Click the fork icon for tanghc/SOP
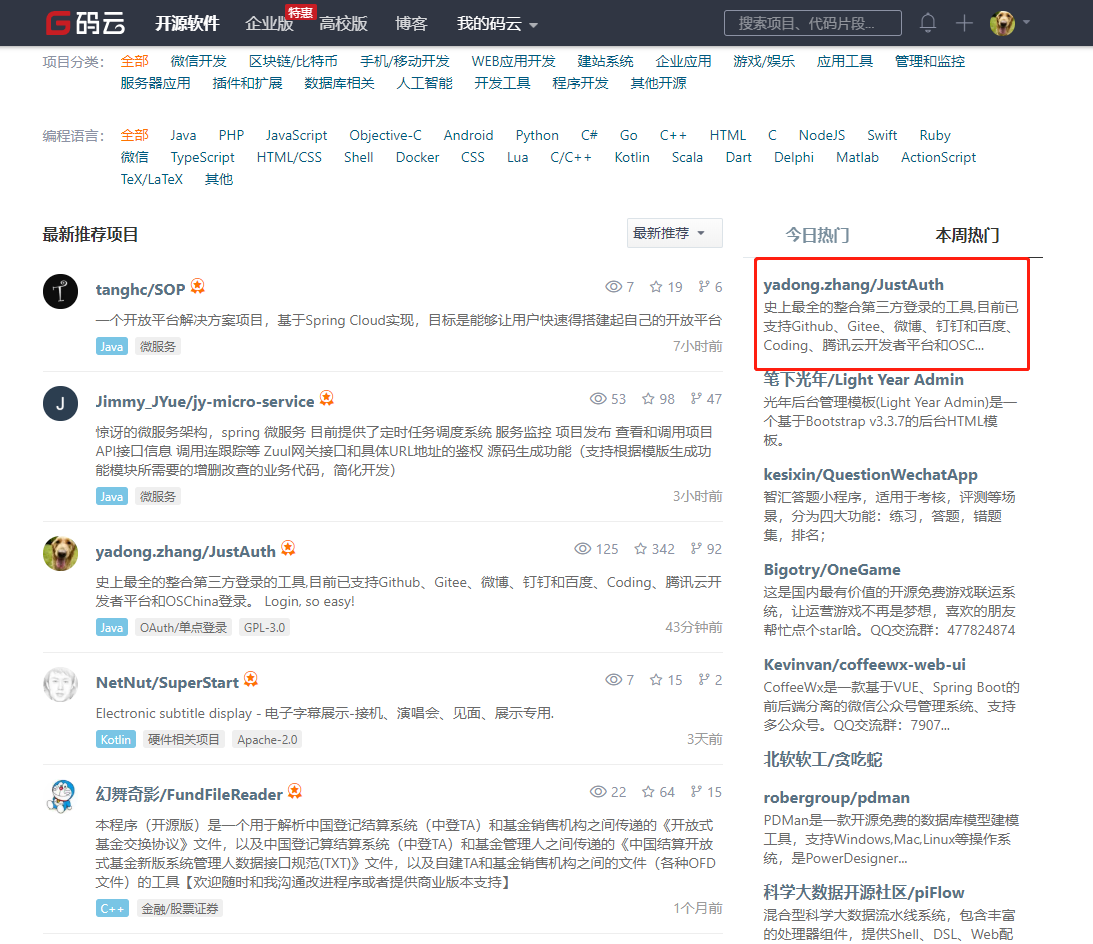Image resolution: width=1093 pixels, height=944 pixels. 704,287
